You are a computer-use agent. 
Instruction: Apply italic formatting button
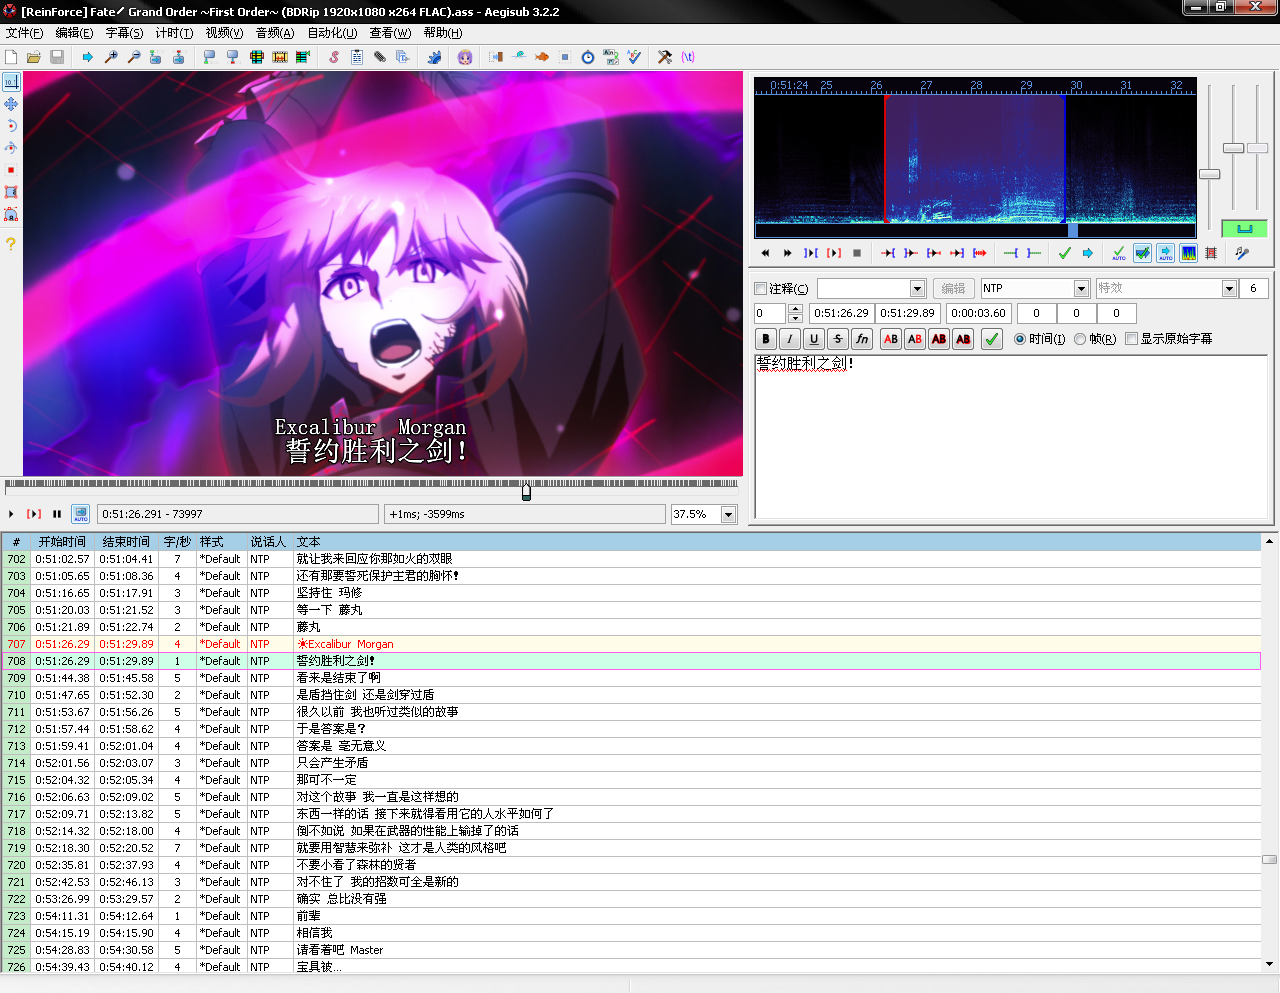(790, 339)
